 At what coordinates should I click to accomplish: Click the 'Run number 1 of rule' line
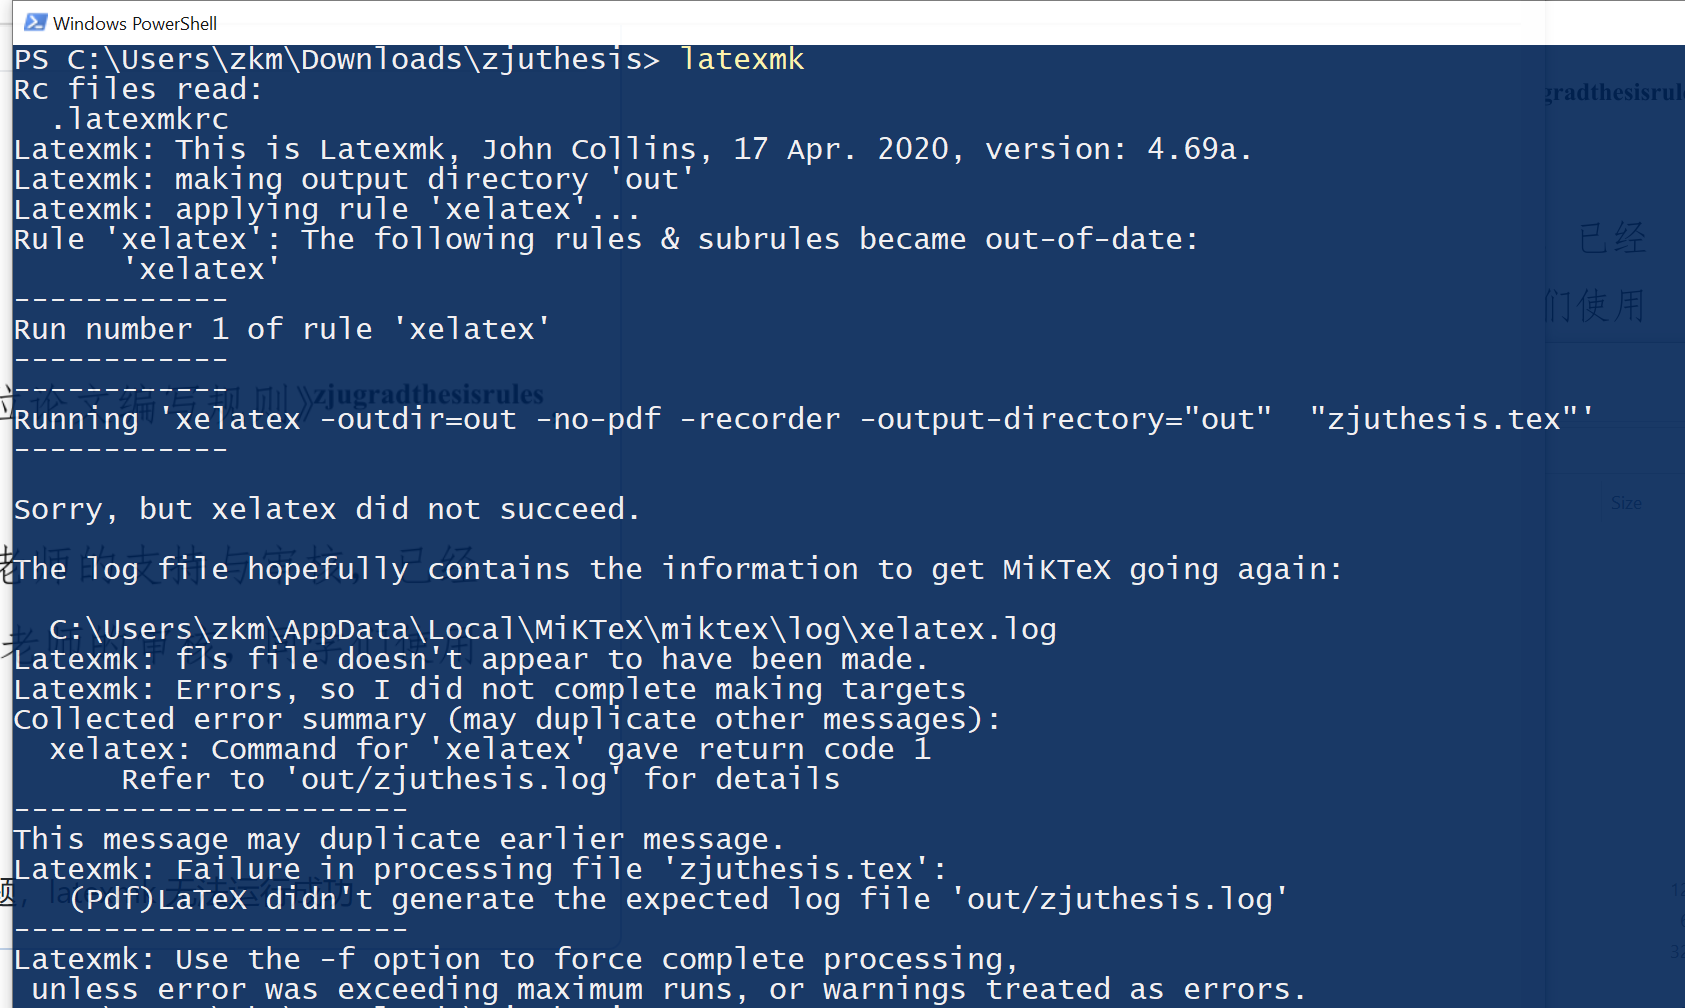(x=278, y=329)
